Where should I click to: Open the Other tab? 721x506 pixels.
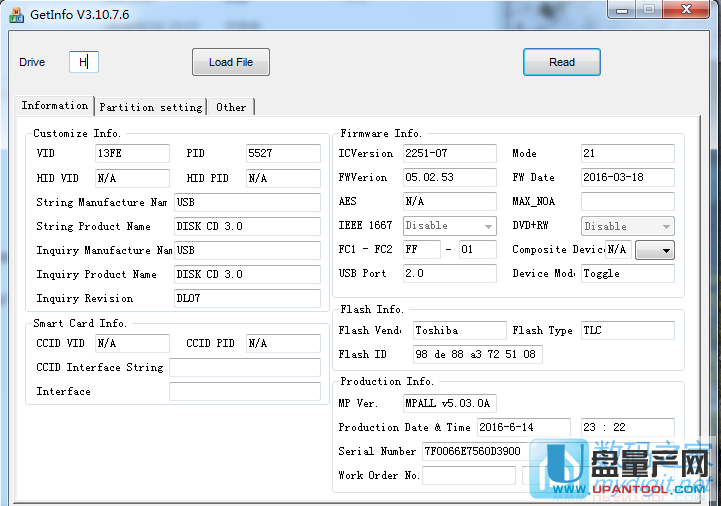click(231, 107)
